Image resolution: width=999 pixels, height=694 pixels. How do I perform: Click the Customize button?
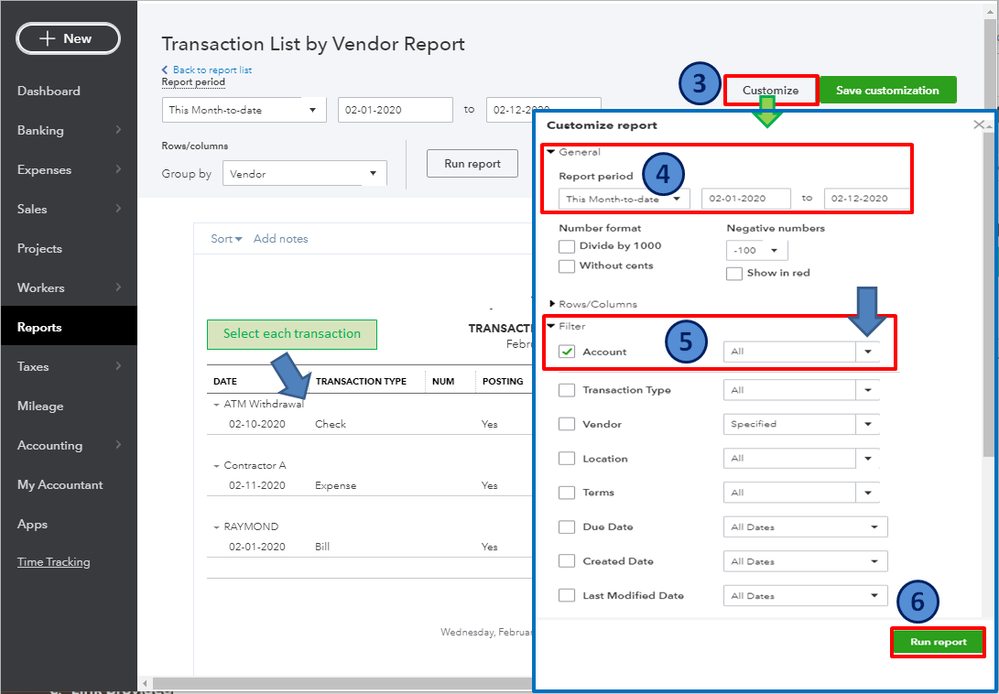tap(770, 90)
